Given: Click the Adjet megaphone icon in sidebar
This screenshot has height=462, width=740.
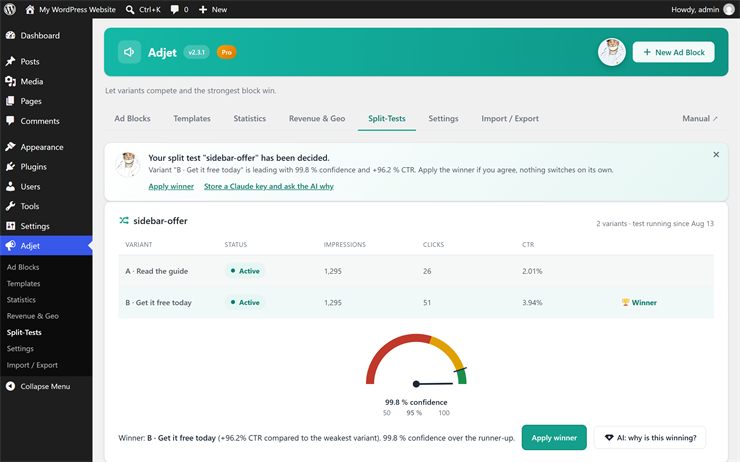Looking at the screenshot, I should 10,245.
